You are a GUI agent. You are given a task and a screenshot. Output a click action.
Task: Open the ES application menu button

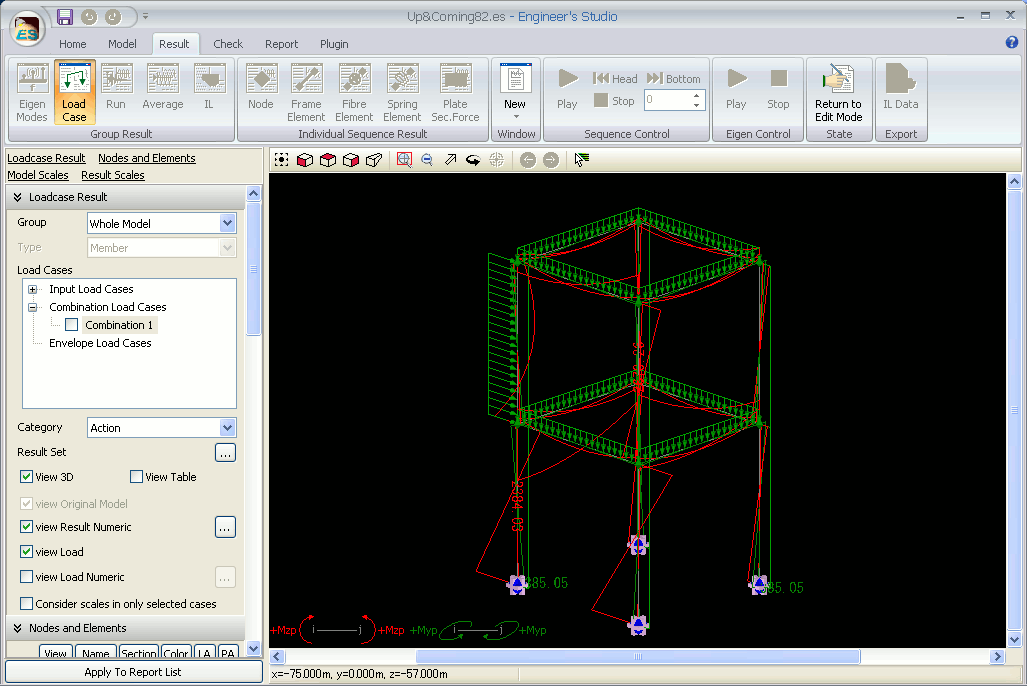pyautogui.click(x=27, y=29)
